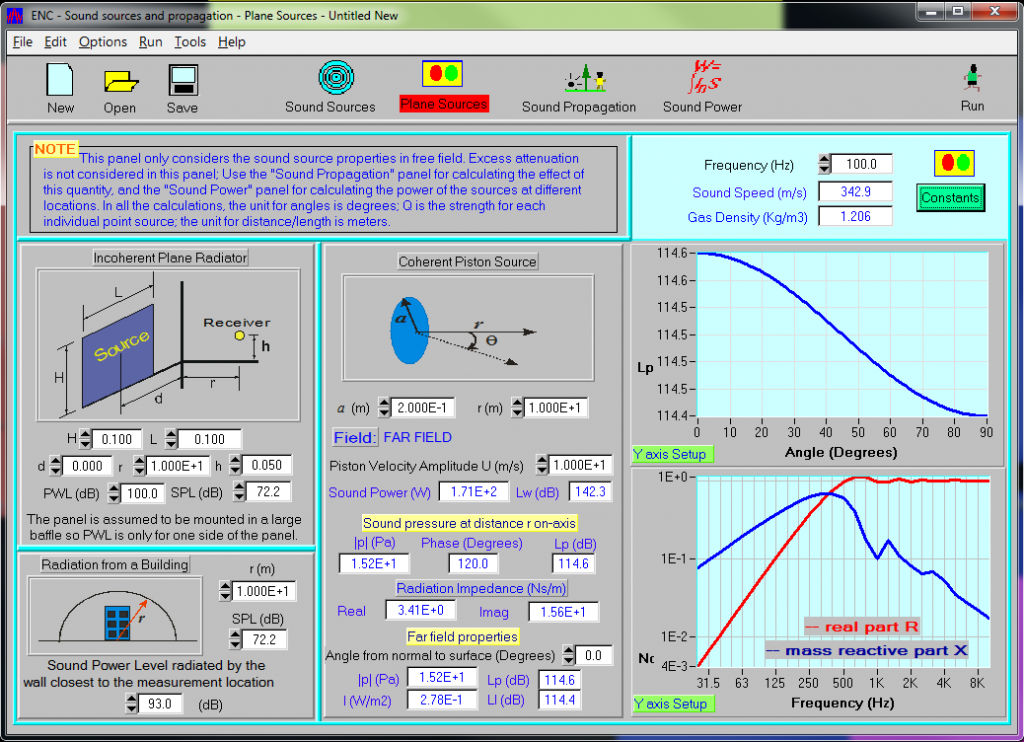Click Y axis Setup under the frequency graph

[x=669, y=703]
